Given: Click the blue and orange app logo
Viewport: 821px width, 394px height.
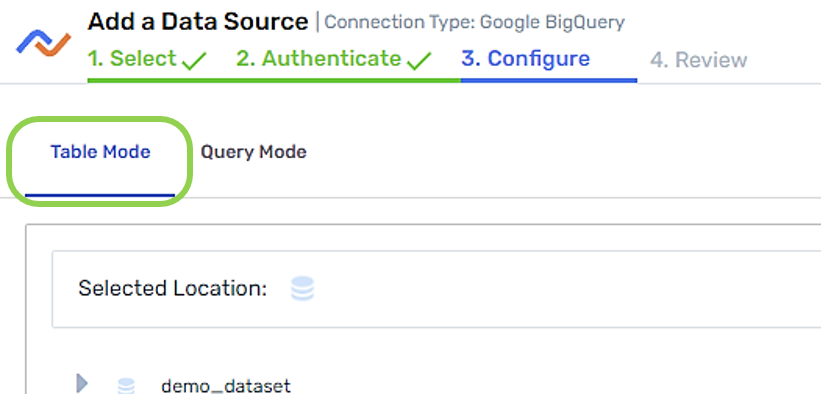Looking at the screenshot, I should [x=43, y=43].
